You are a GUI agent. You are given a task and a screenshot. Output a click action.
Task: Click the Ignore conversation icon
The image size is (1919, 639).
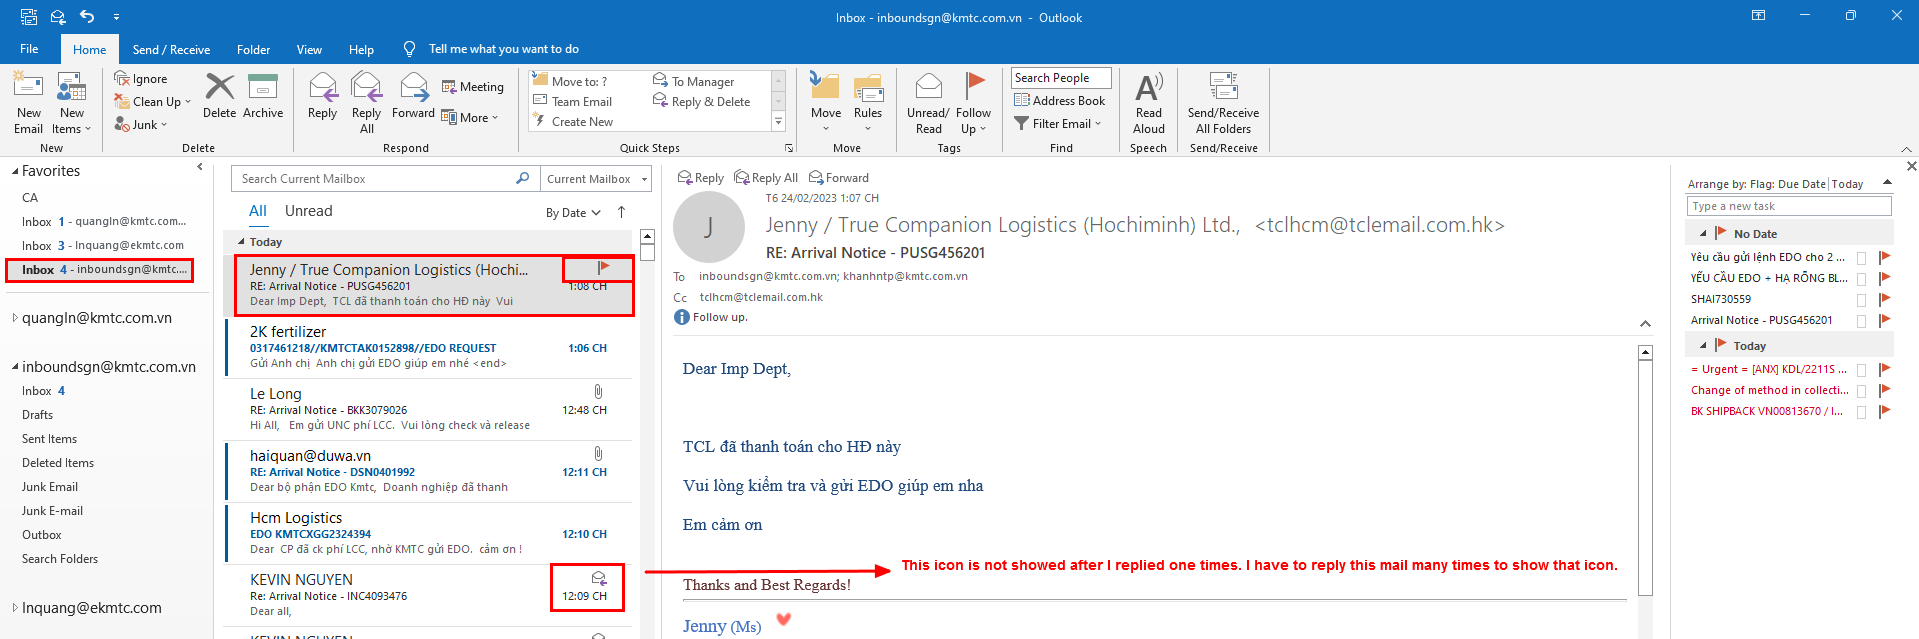pos(122,79)
